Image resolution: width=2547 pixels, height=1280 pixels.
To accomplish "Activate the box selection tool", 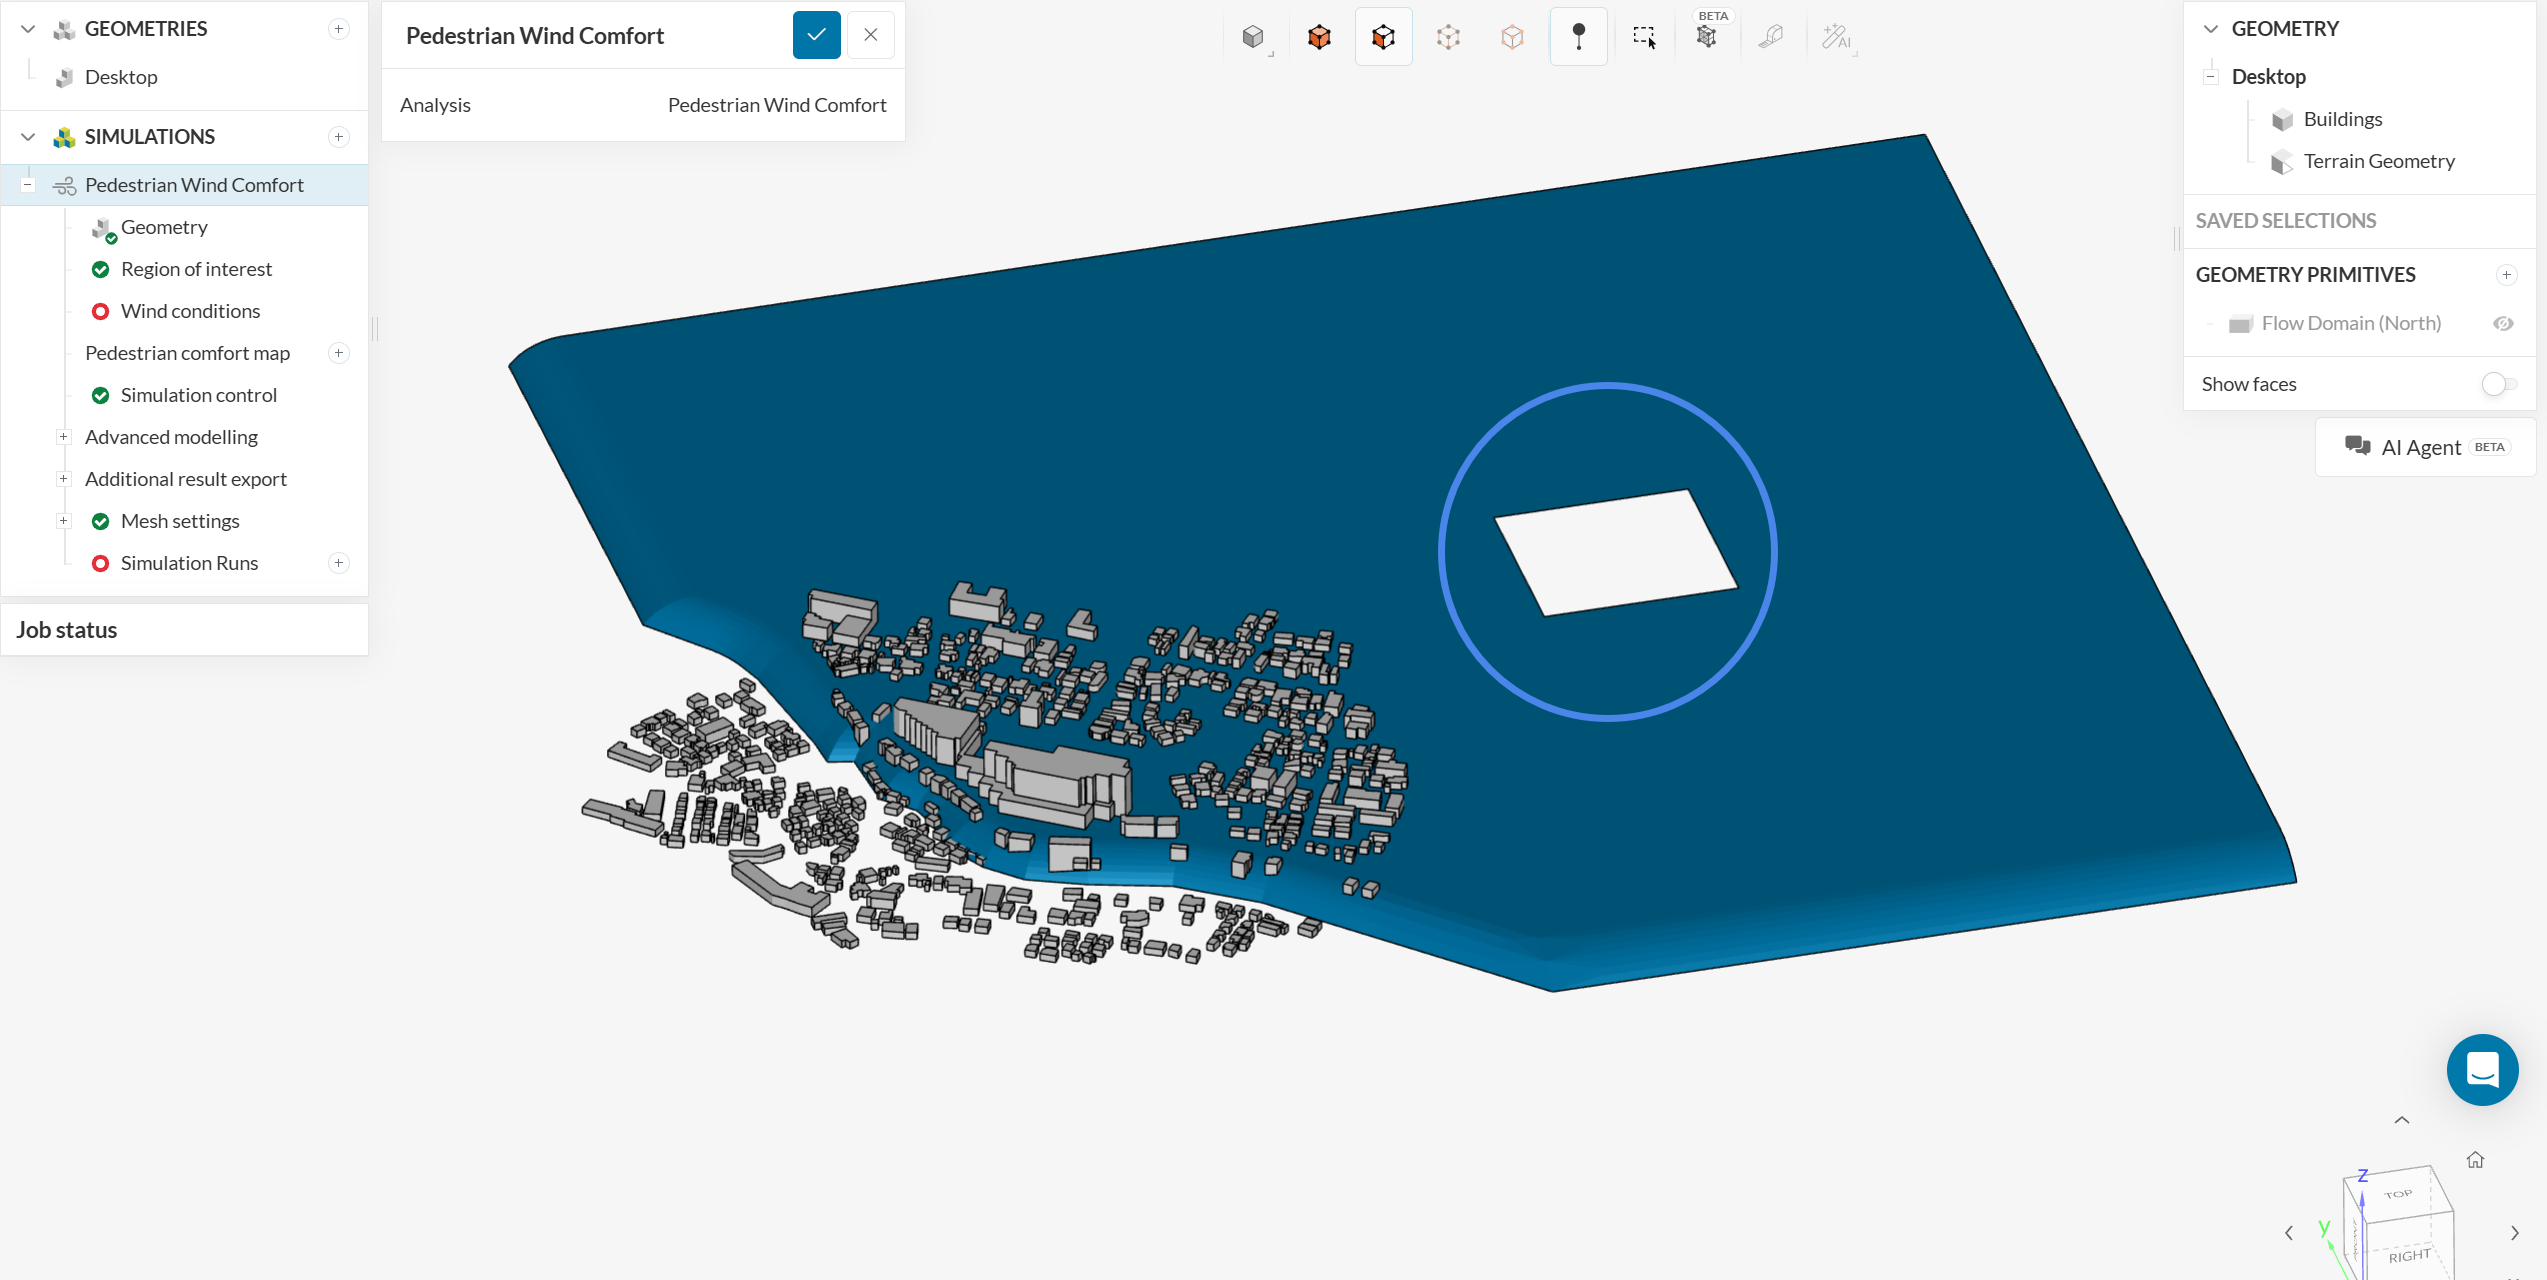I will pyautogui.click(x=1644, y=37).
